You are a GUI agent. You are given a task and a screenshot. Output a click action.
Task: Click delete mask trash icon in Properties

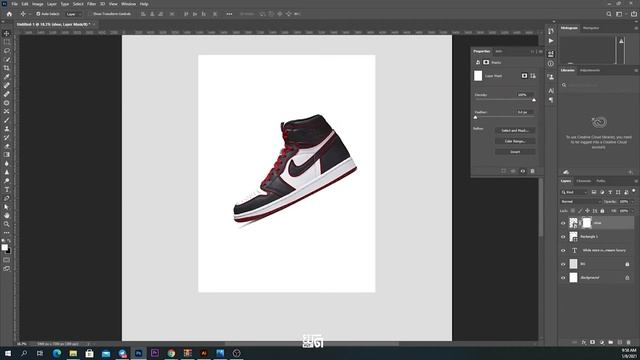tap(532, 171)
